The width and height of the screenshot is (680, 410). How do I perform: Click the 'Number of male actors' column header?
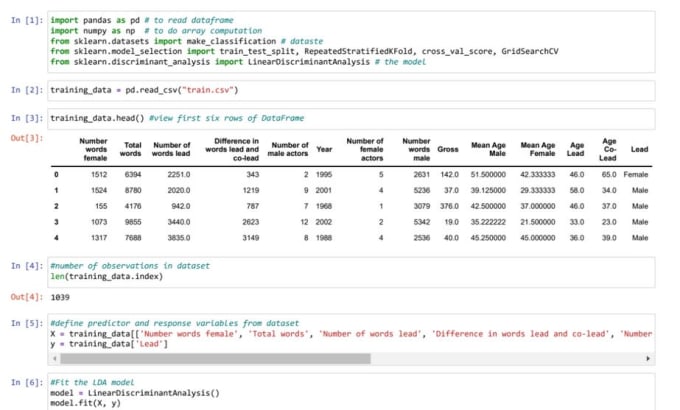(288, 149)
